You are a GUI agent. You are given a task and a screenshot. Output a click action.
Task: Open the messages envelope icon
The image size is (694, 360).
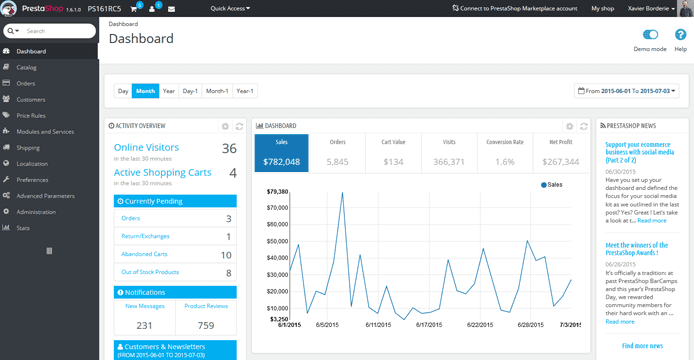[x=171, y=9]
